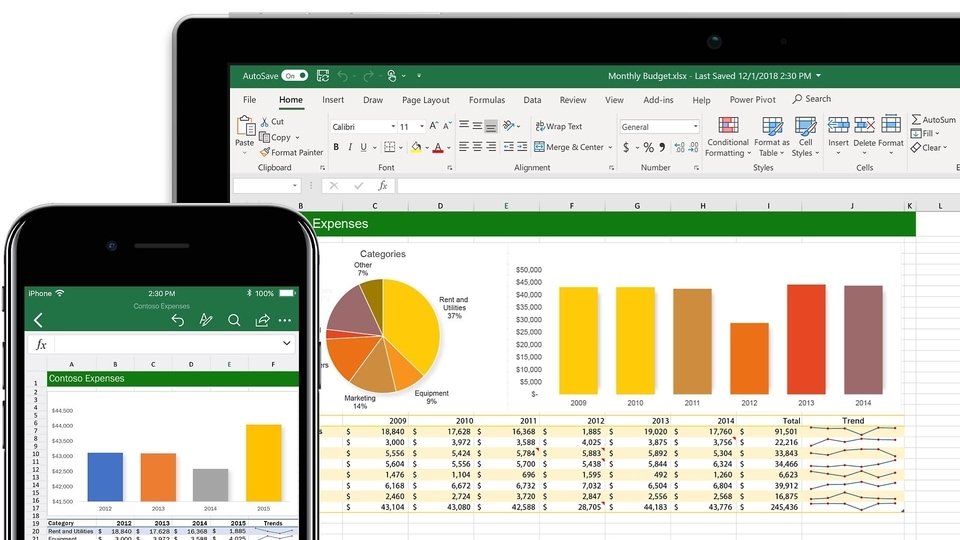Click the Save icon in title bar

(323, 76)
